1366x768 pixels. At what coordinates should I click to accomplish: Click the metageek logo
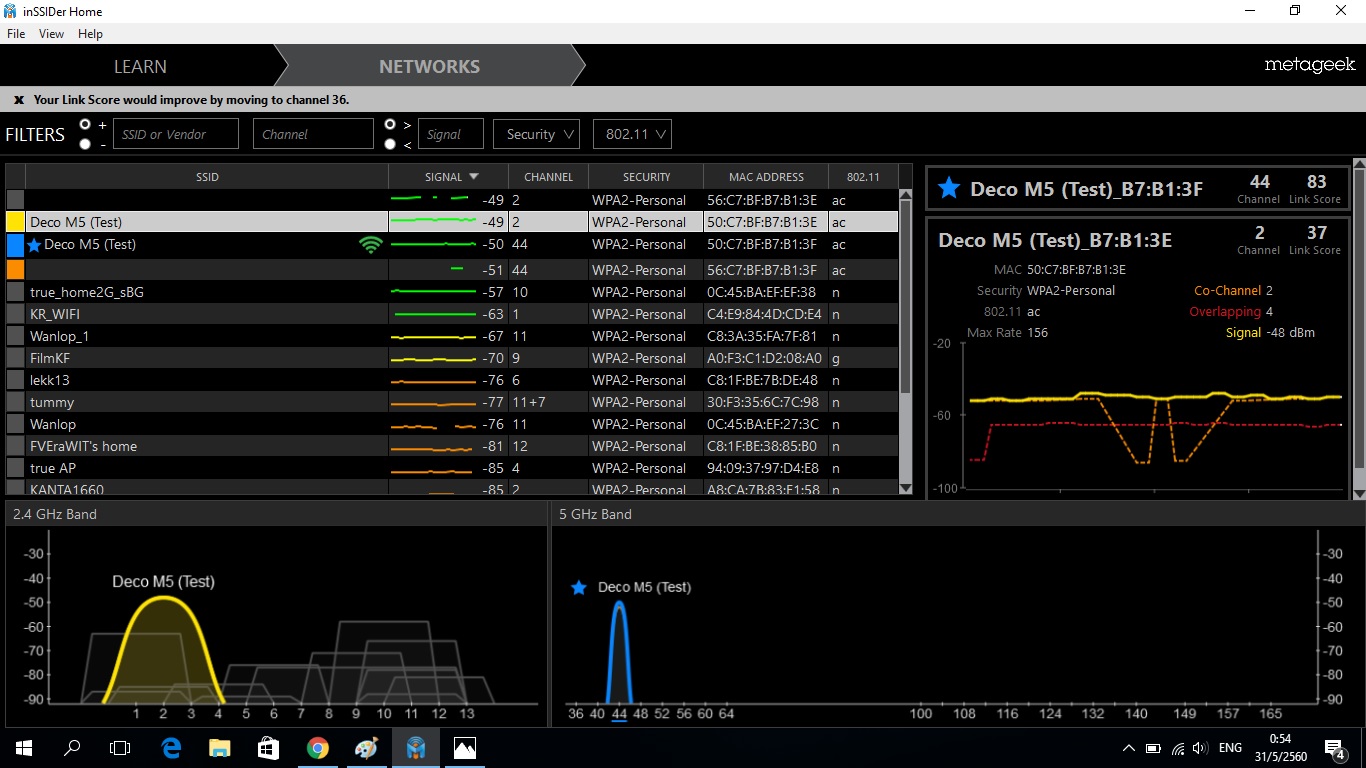(x=1310, y=65)
